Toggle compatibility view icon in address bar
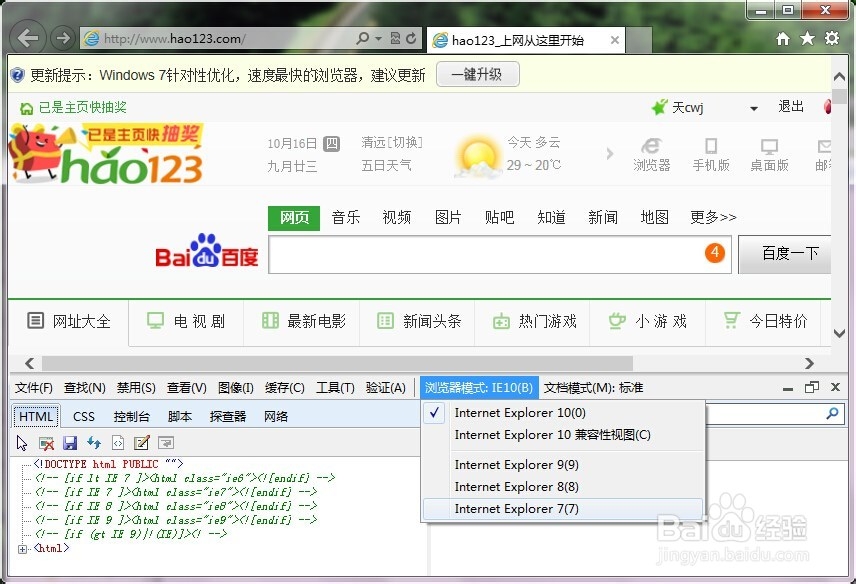 [x=395, y=38]
